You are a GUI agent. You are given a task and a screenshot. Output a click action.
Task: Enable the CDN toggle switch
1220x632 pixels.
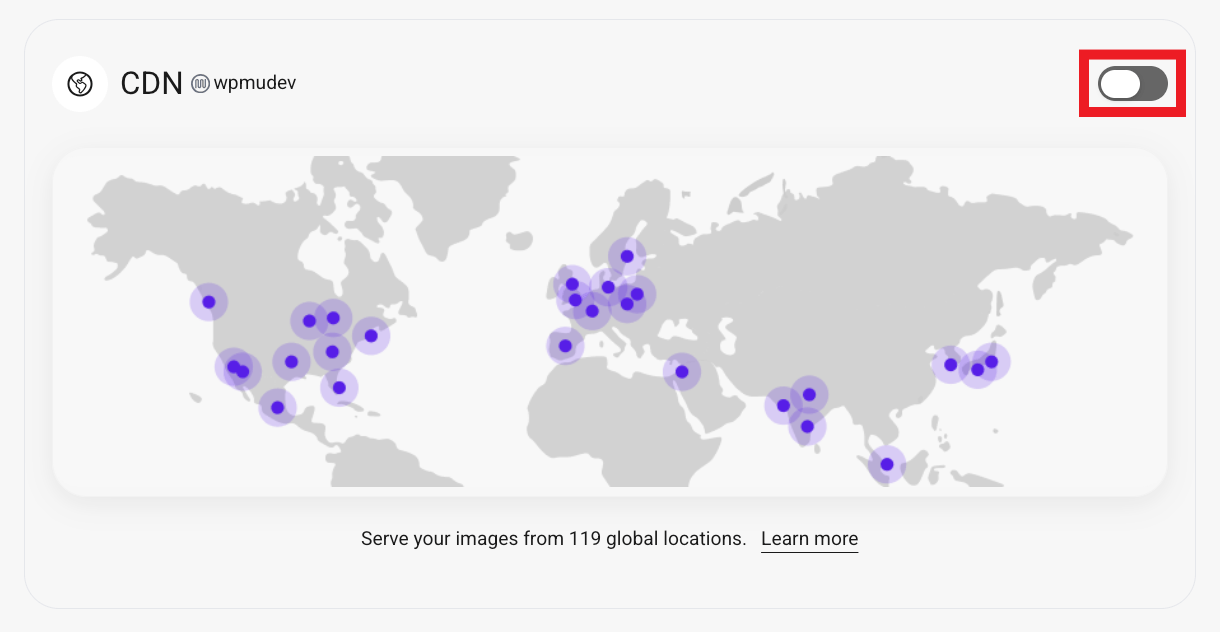(1133, 84)
